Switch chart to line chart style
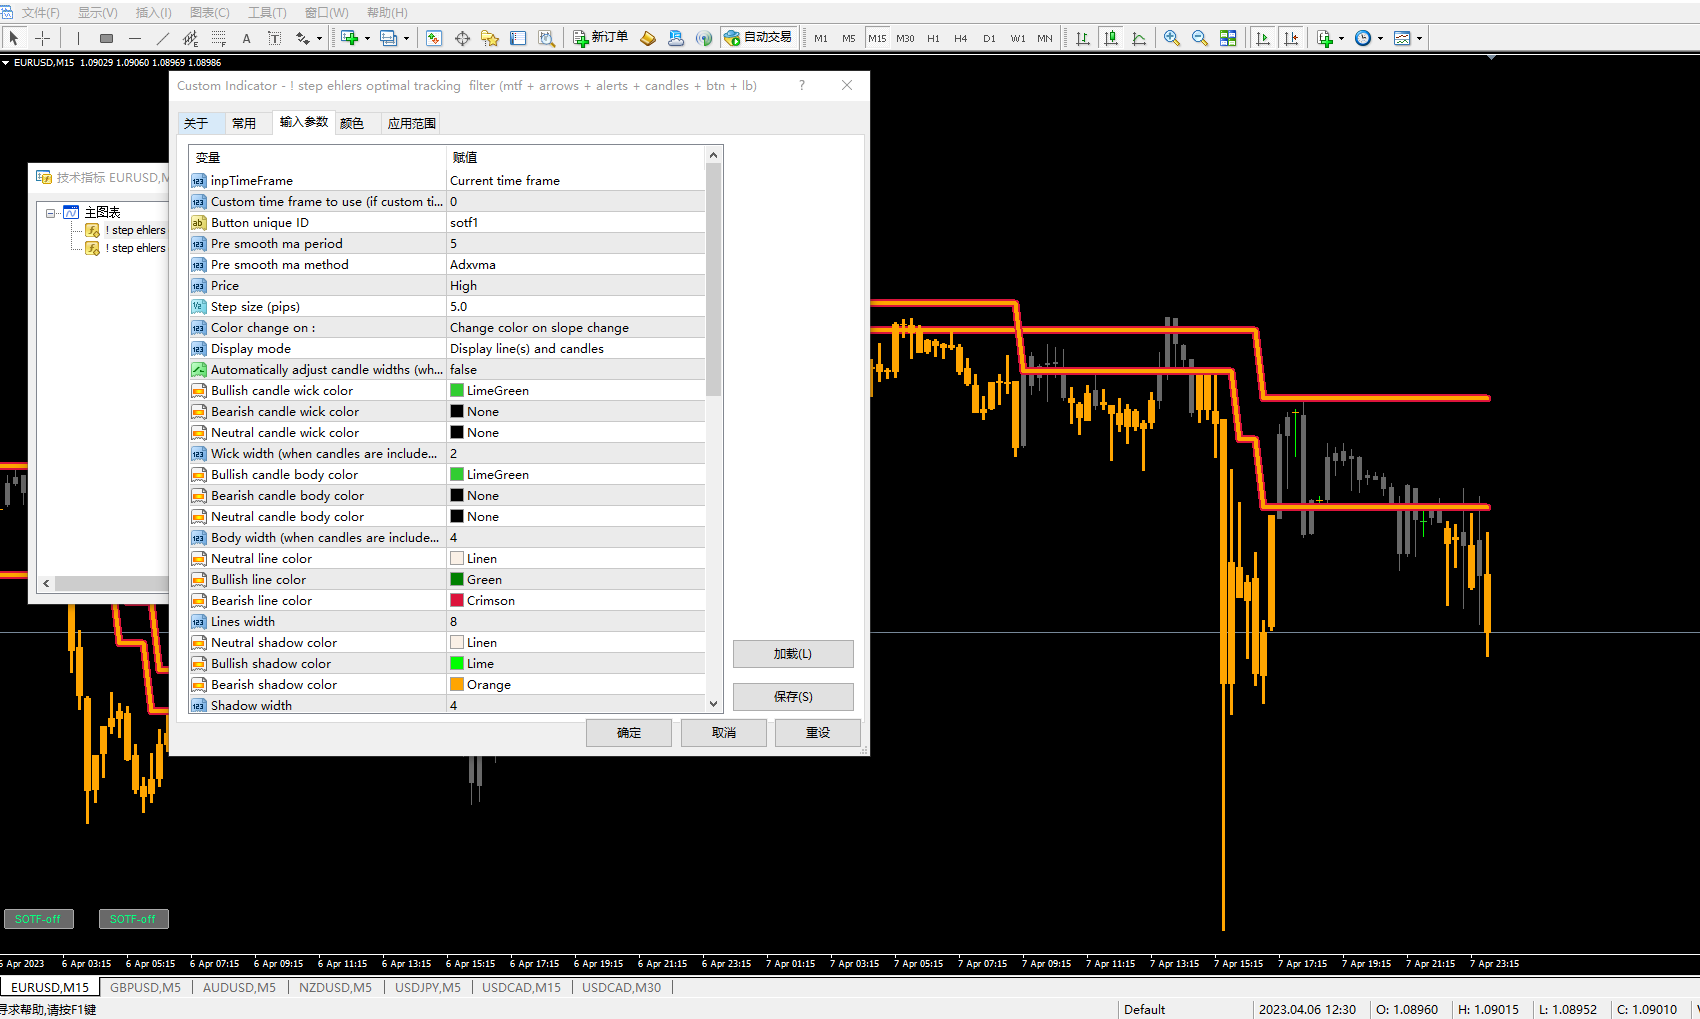Image resolution: width=1700 pixels, height=1019 pixels. click(x=1139, y=38)
